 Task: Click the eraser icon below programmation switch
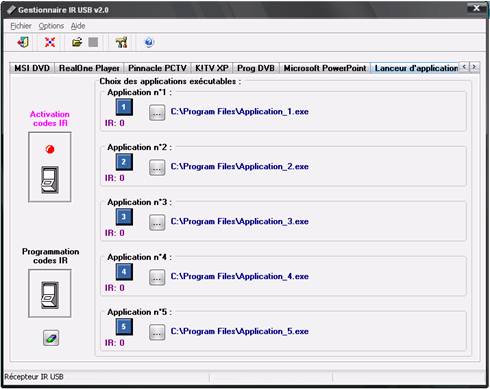coord(51,338)
